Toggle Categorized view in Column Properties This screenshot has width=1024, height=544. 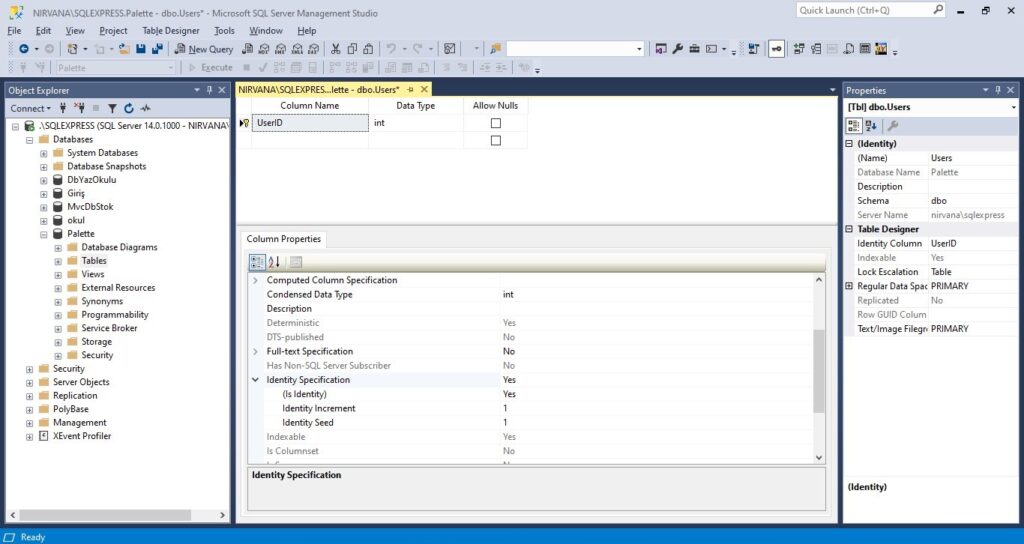(x=257, y=262)
